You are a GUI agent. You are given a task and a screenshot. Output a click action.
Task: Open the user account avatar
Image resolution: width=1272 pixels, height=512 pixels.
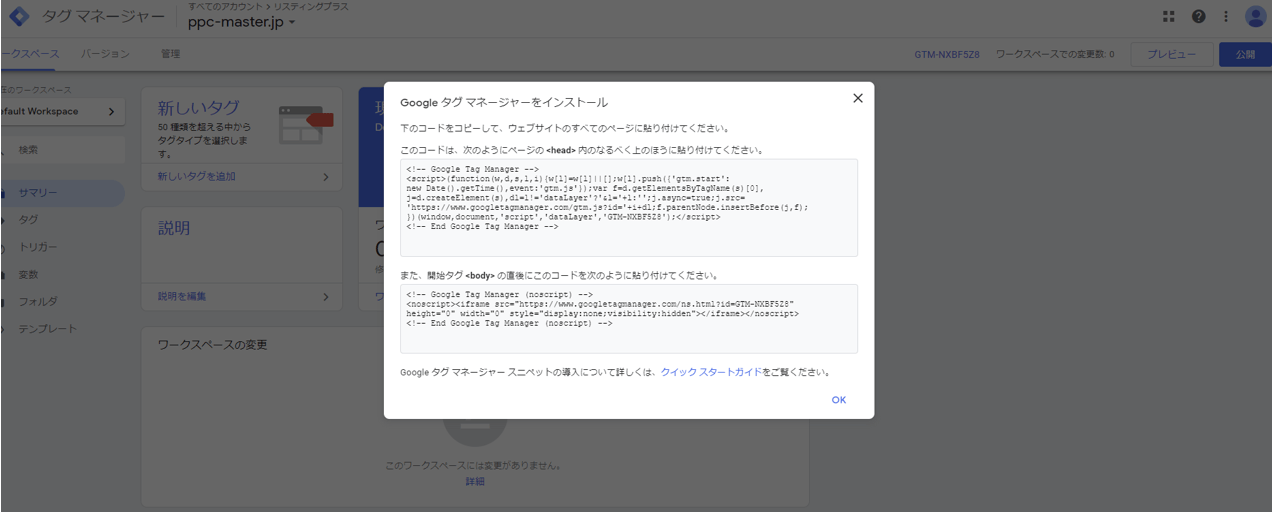pyautogui.click(x=1255, y=16)
